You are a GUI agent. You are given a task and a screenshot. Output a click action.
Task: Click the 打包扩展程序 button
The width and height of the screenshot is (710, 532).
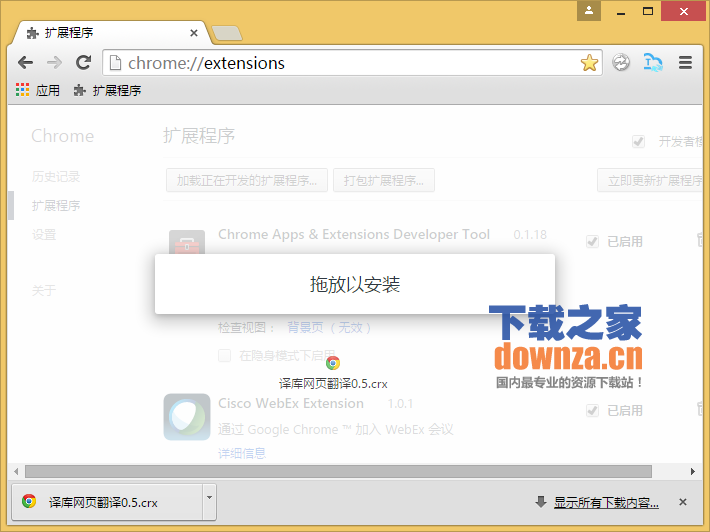pos(384,180)
